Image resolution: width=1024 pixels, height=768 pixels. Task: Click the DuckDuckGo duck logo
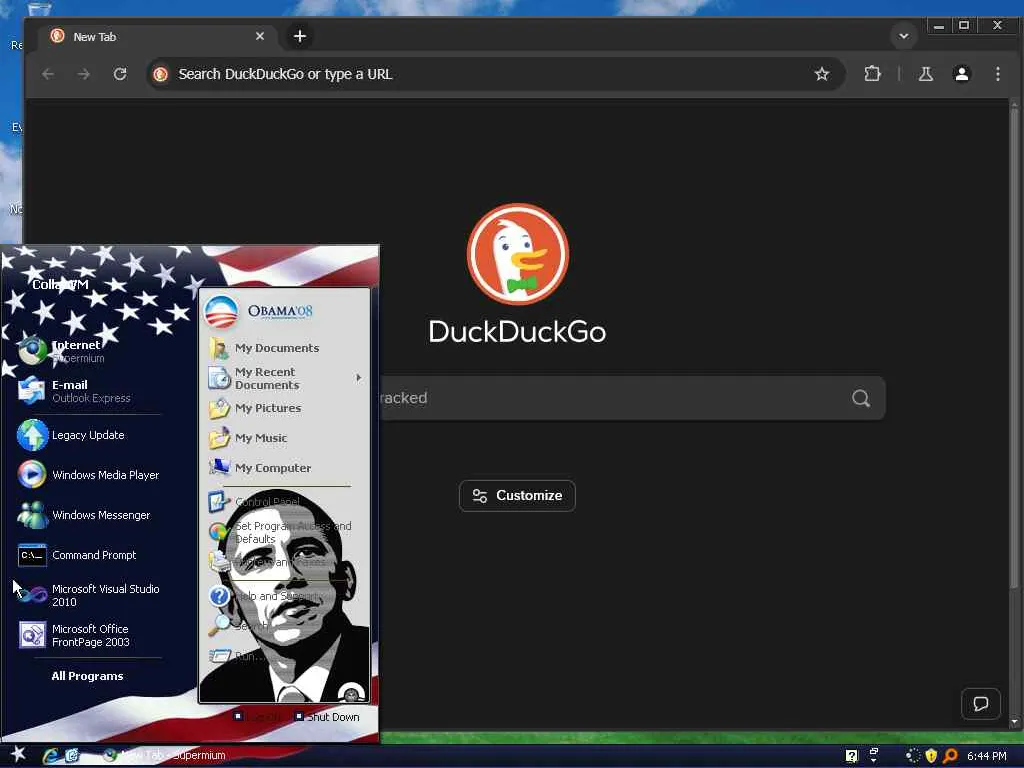tap(518, 254)
